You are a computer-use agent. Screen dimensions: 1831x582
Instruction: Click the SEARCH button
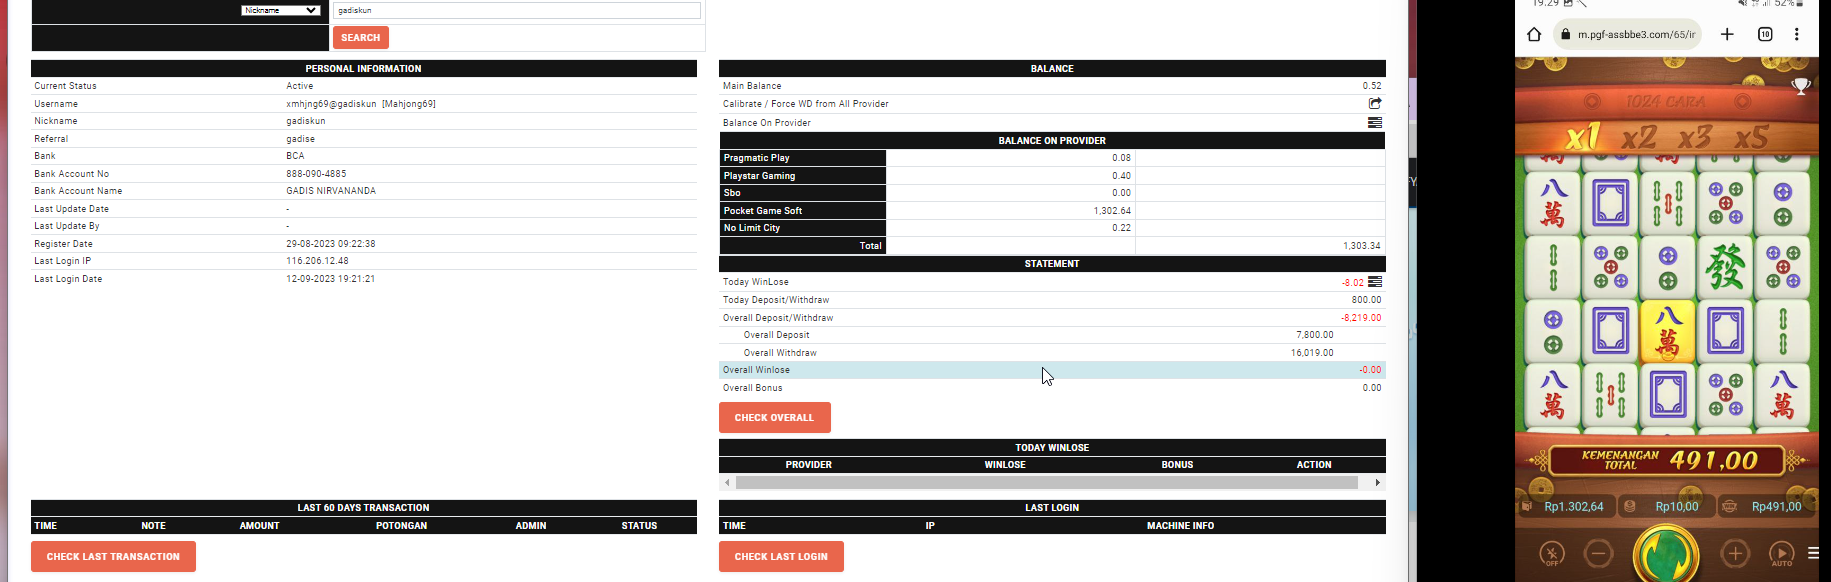(x=360, y=37)
